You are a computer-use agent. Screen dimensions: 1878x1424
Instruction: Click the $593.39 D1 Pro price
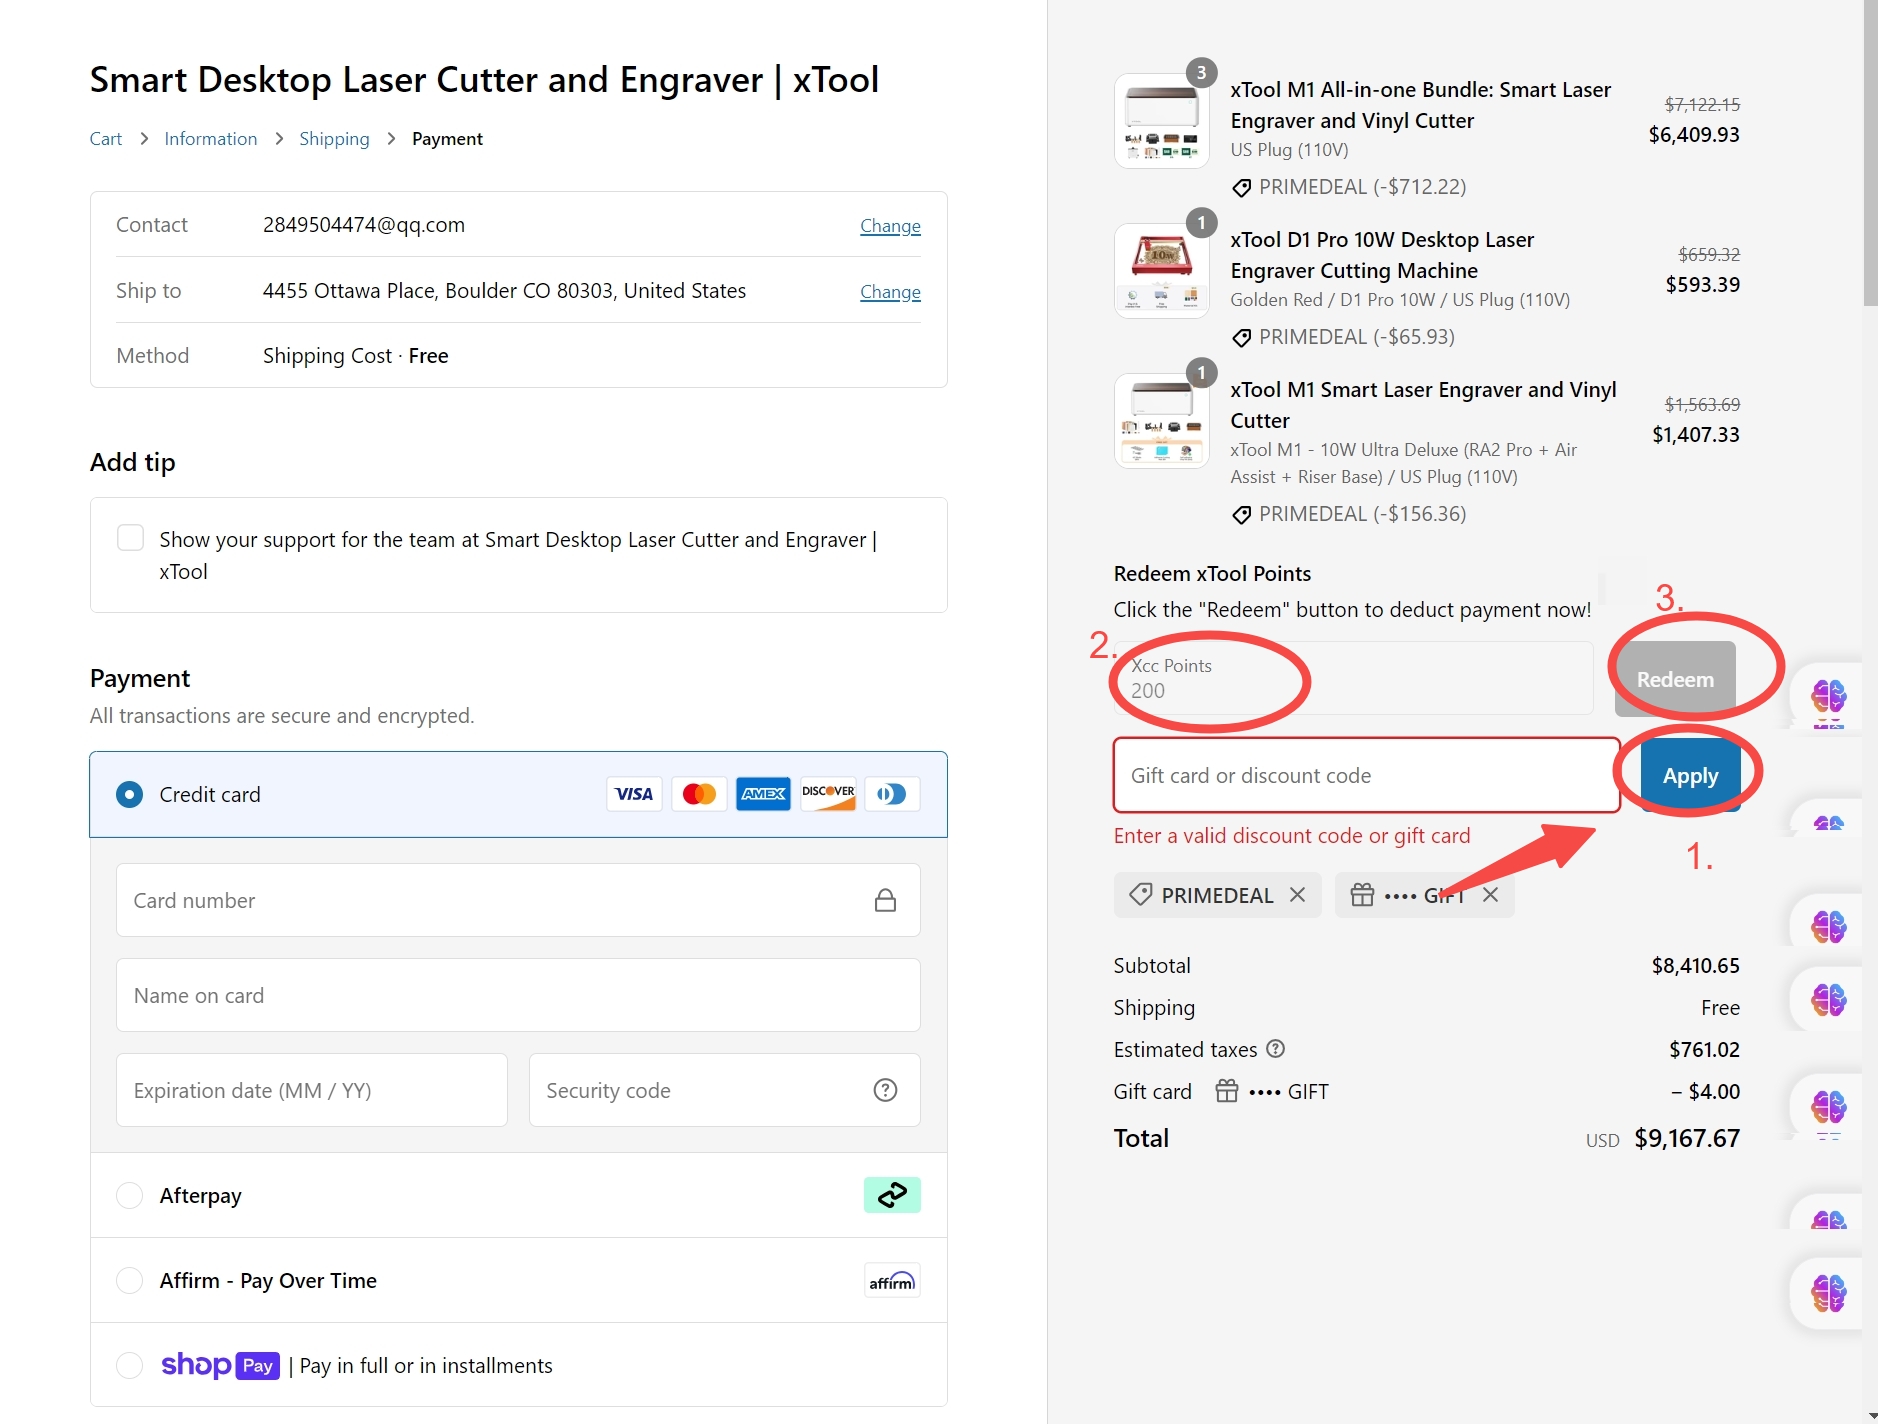tap(1702, 284)
